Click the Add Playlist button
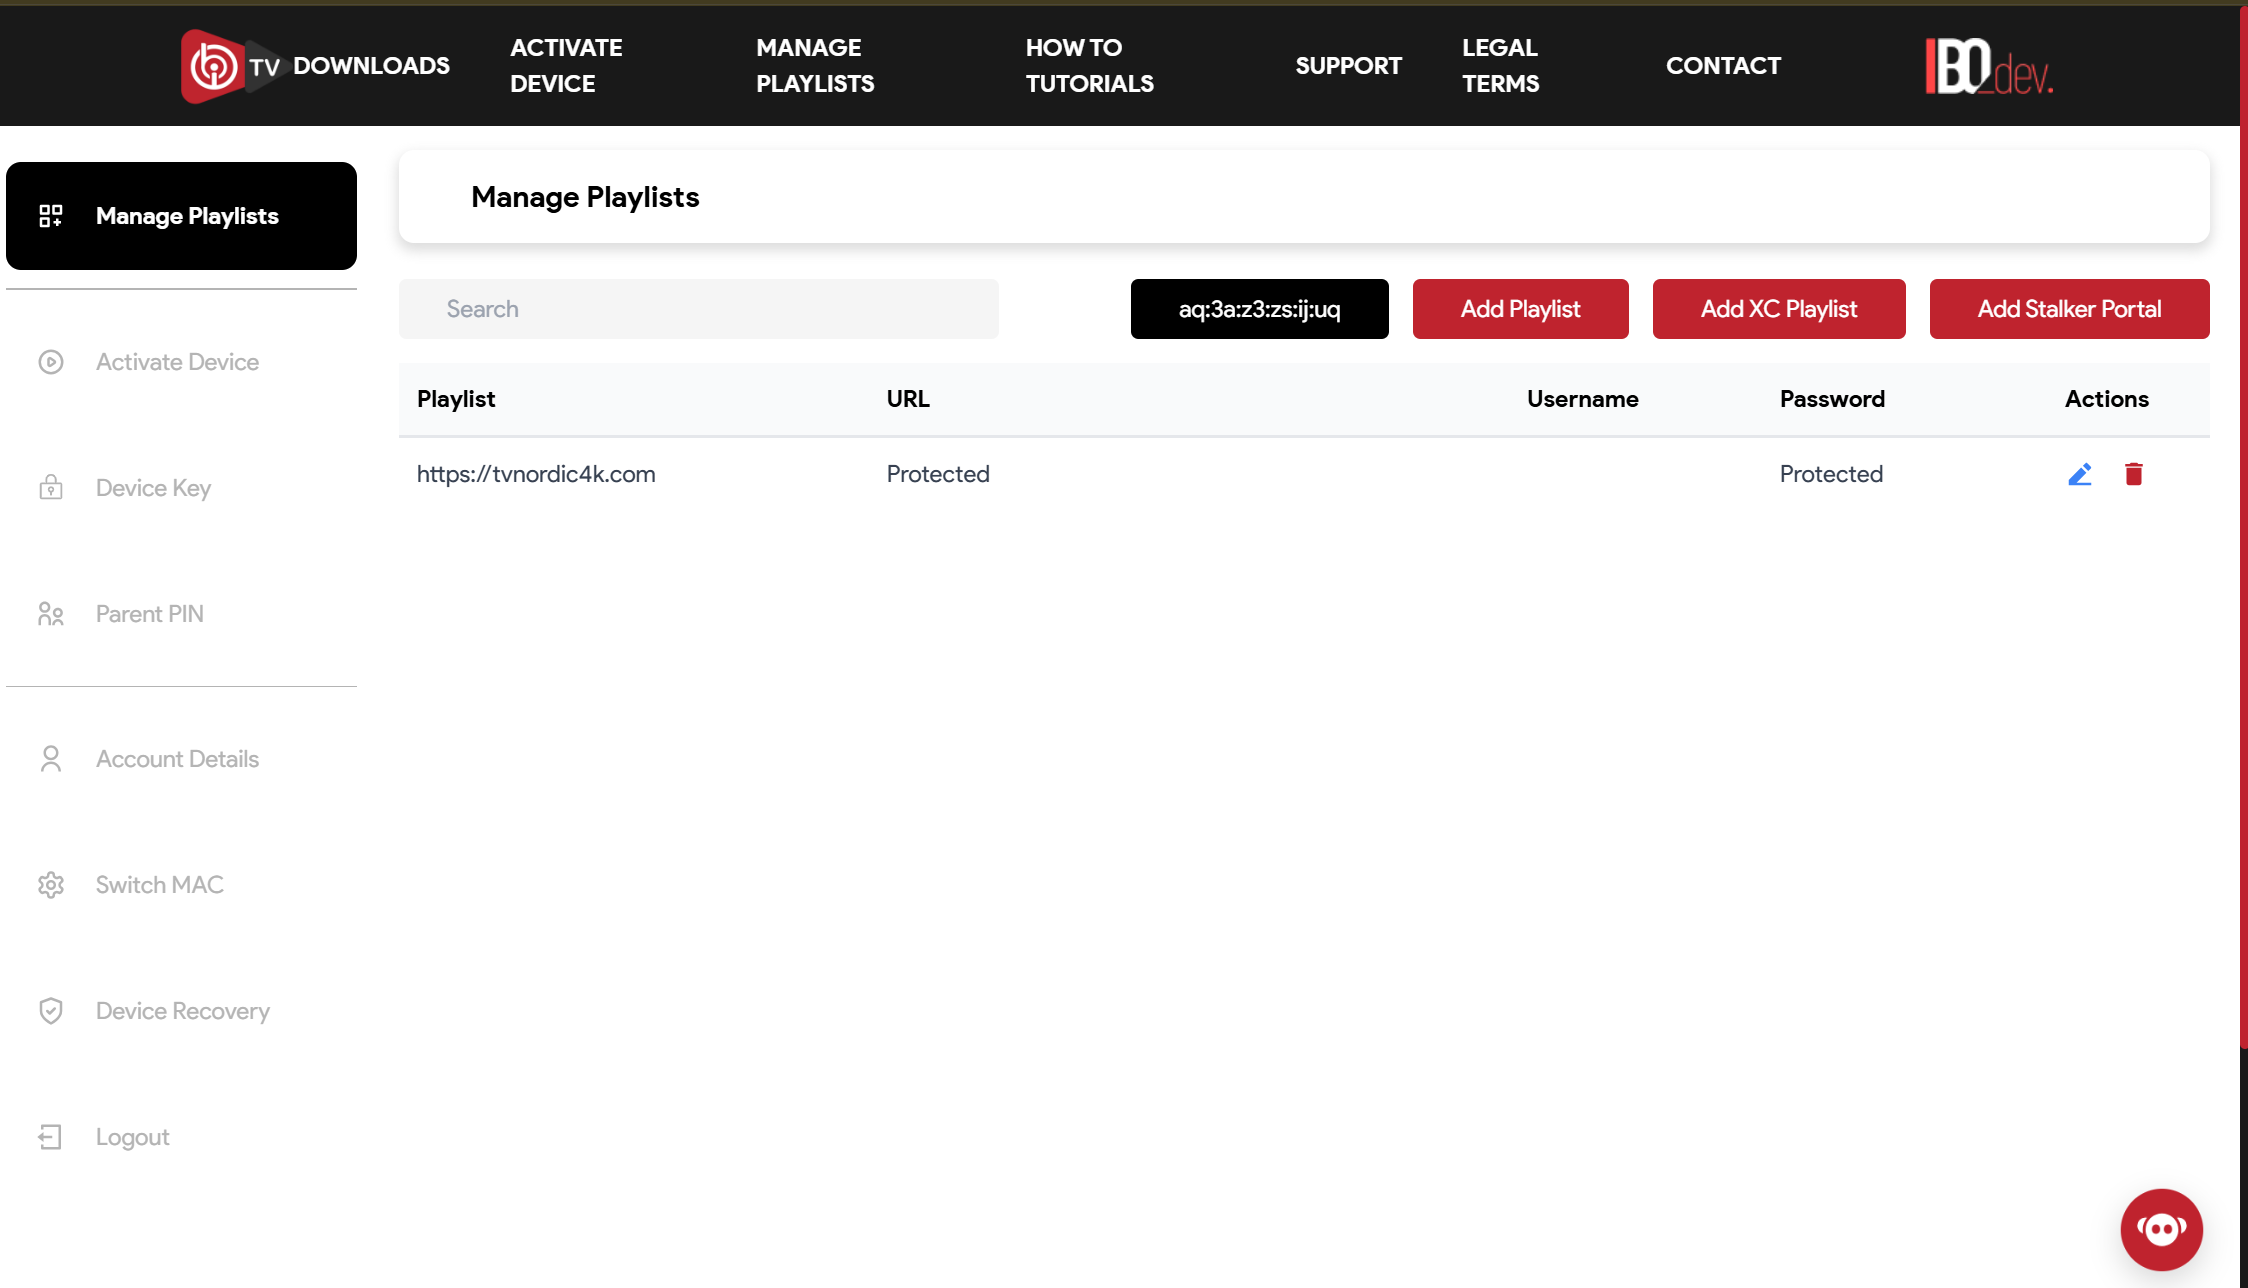The image size is (2248, 1288). pos(1520,309)
